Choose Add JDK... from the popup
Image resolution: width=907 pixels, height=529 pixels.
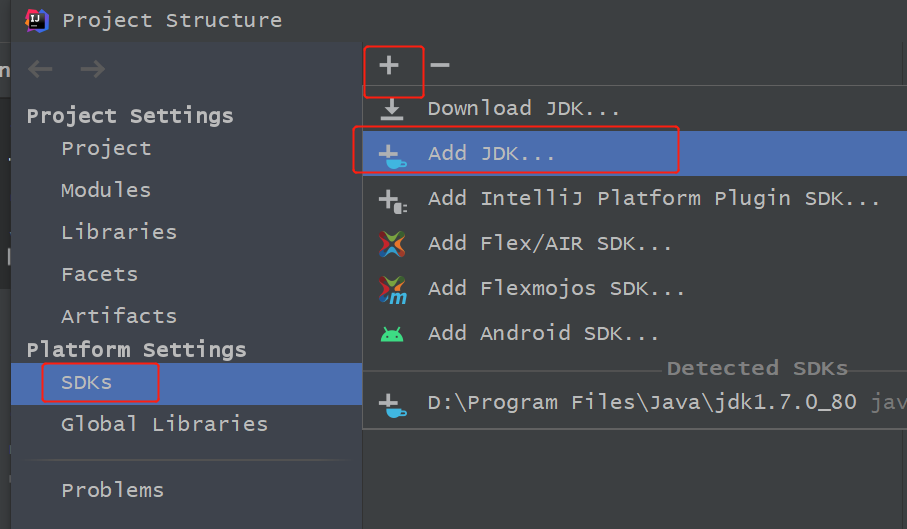coord(491,154)
